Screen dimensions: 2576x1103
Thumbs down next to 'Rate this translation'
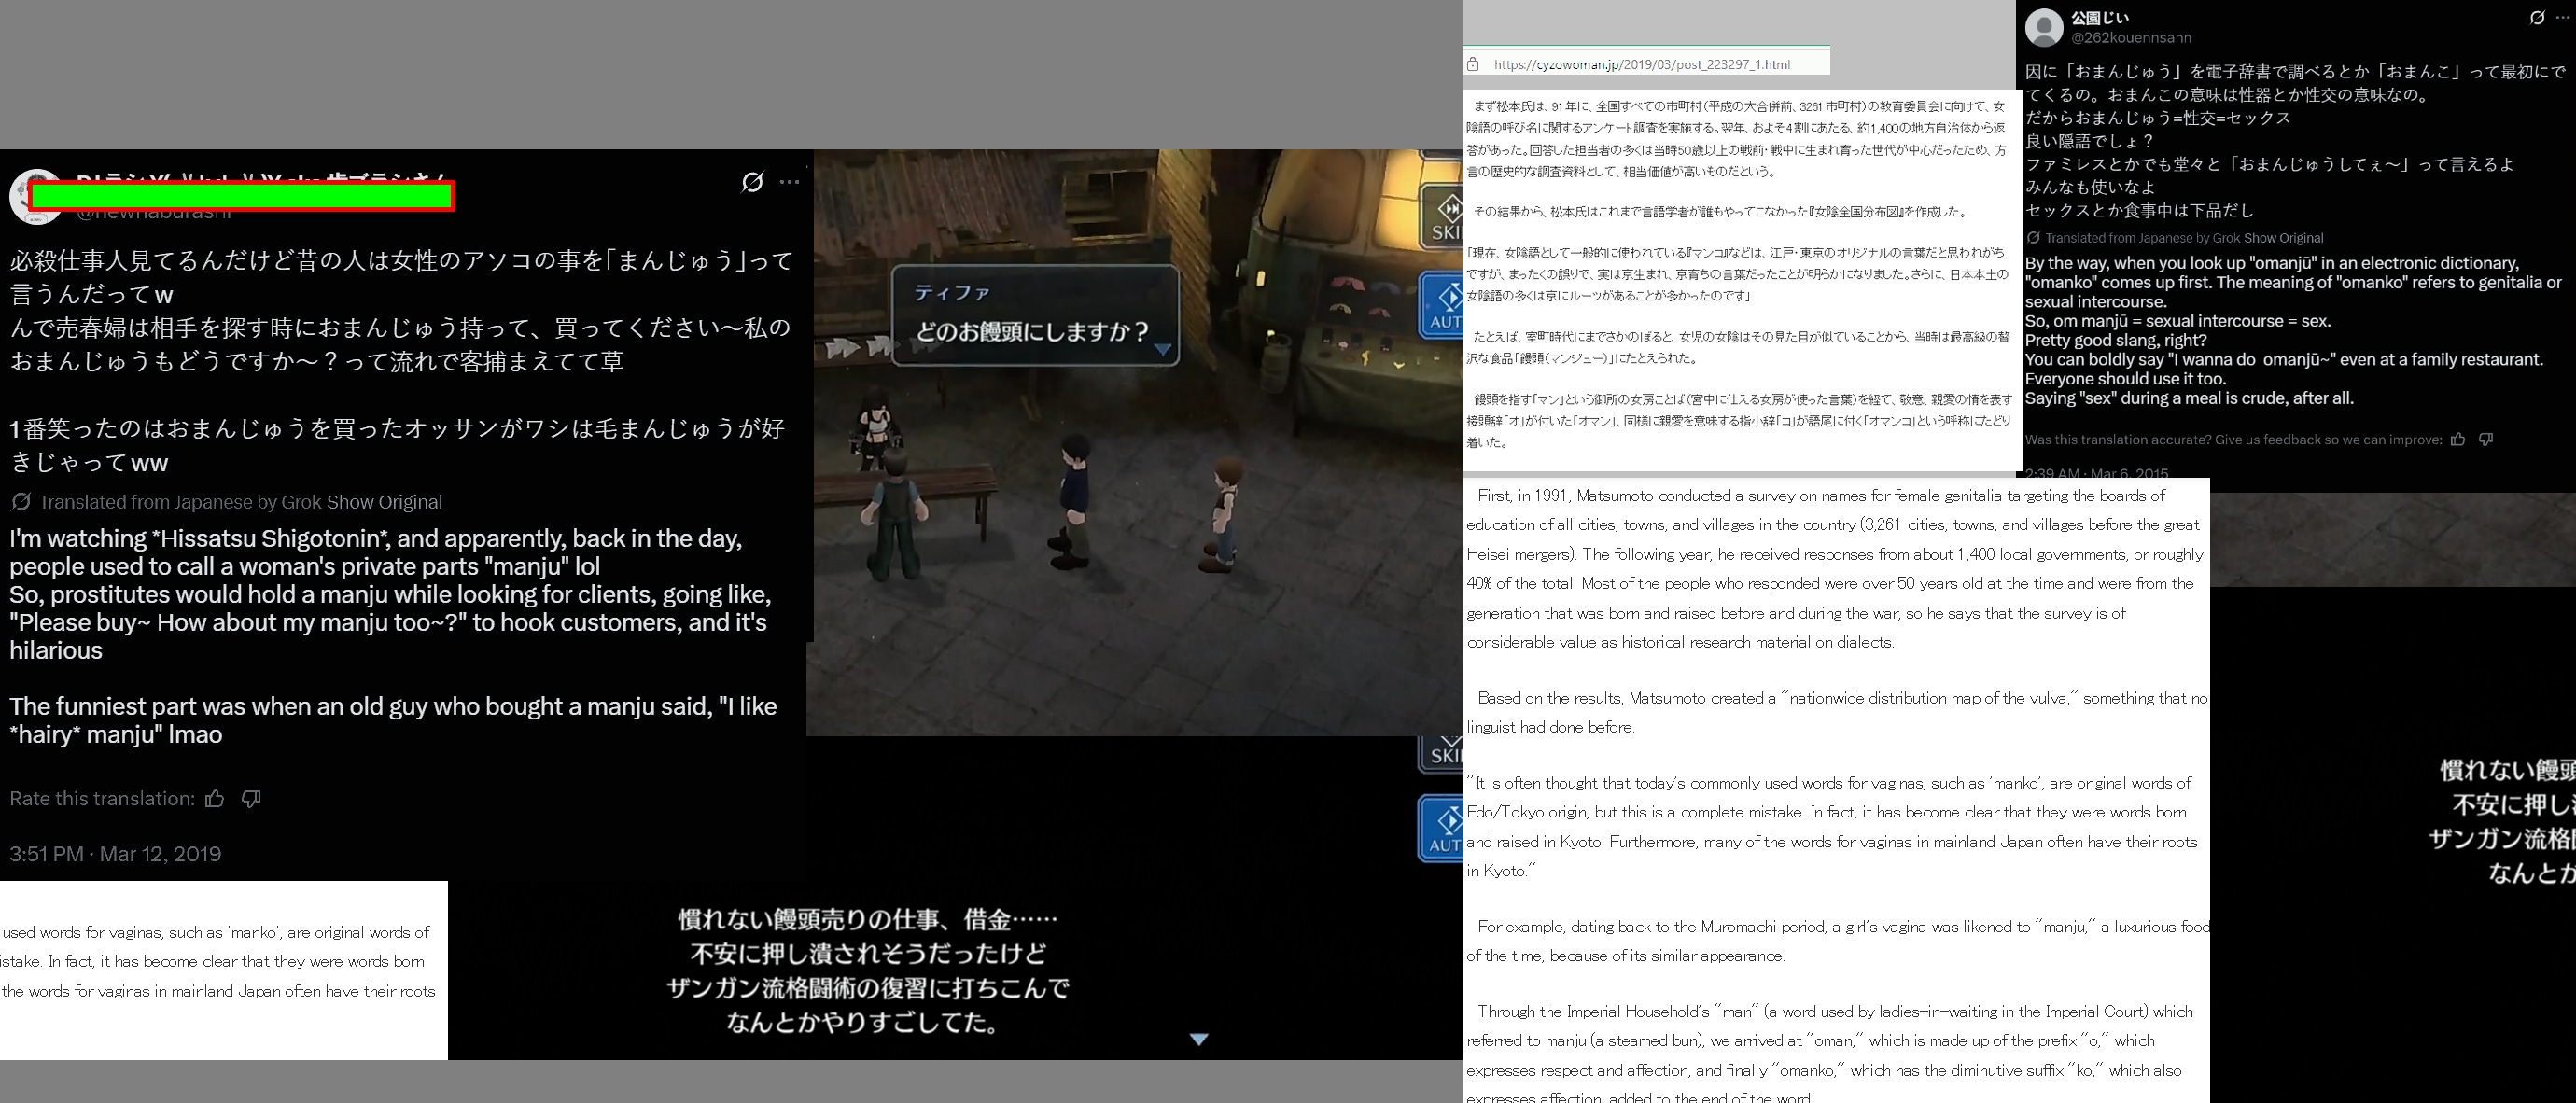[251, 798]
